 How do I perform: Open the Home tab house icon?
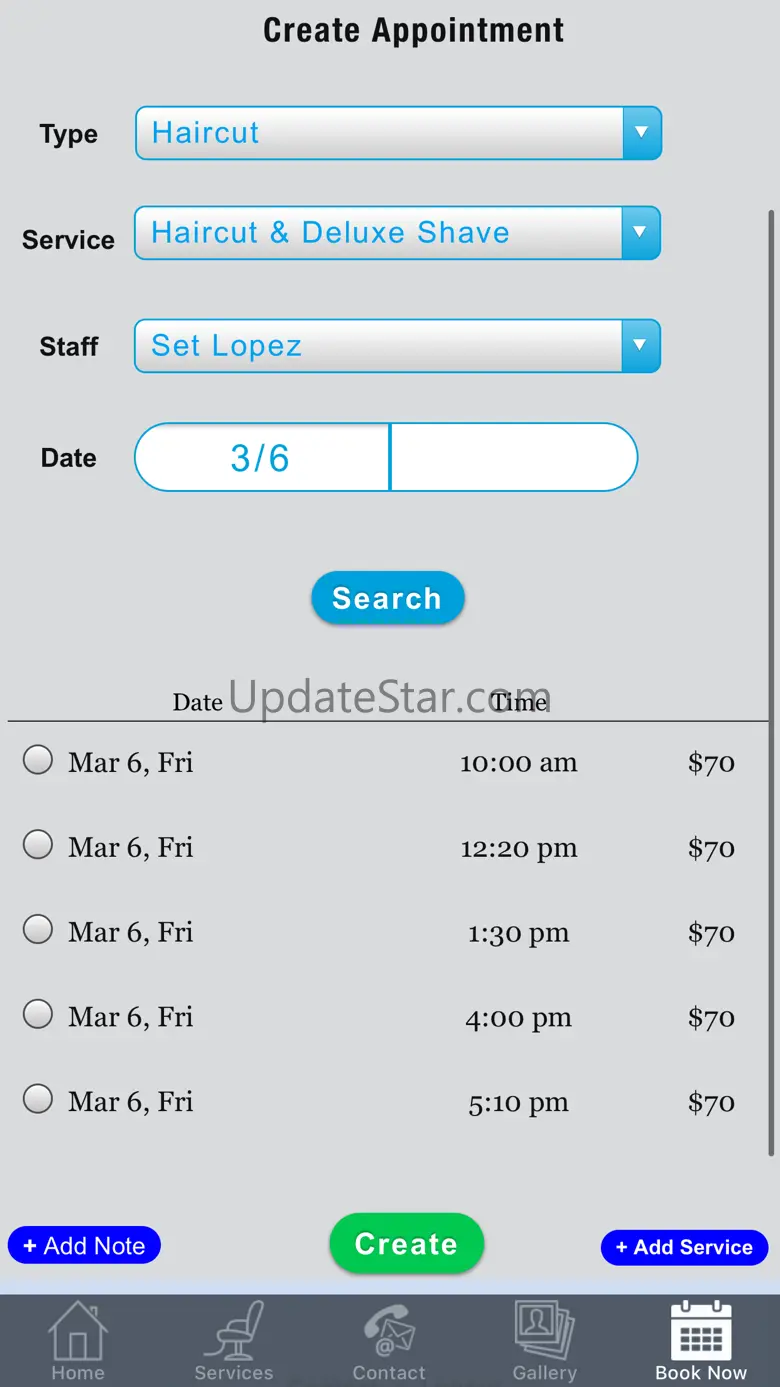[x=78, y=1330]
